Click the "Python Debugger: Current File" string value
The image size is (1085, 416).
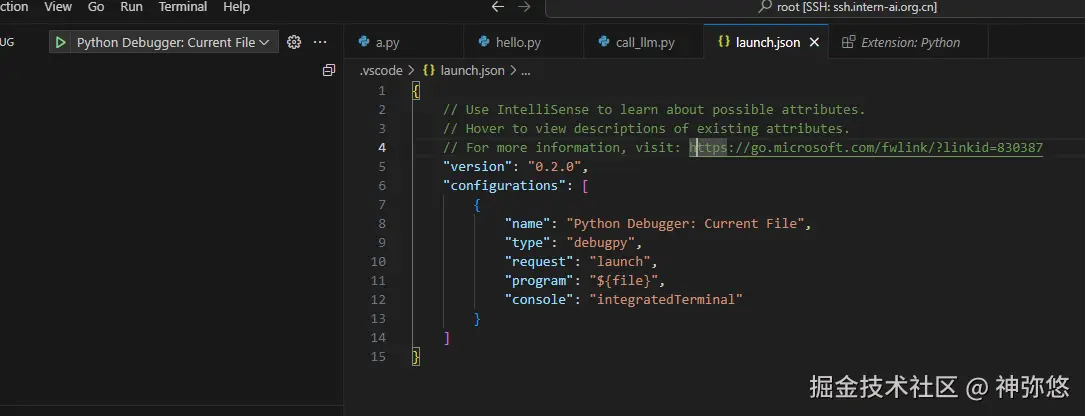[686, 224]
